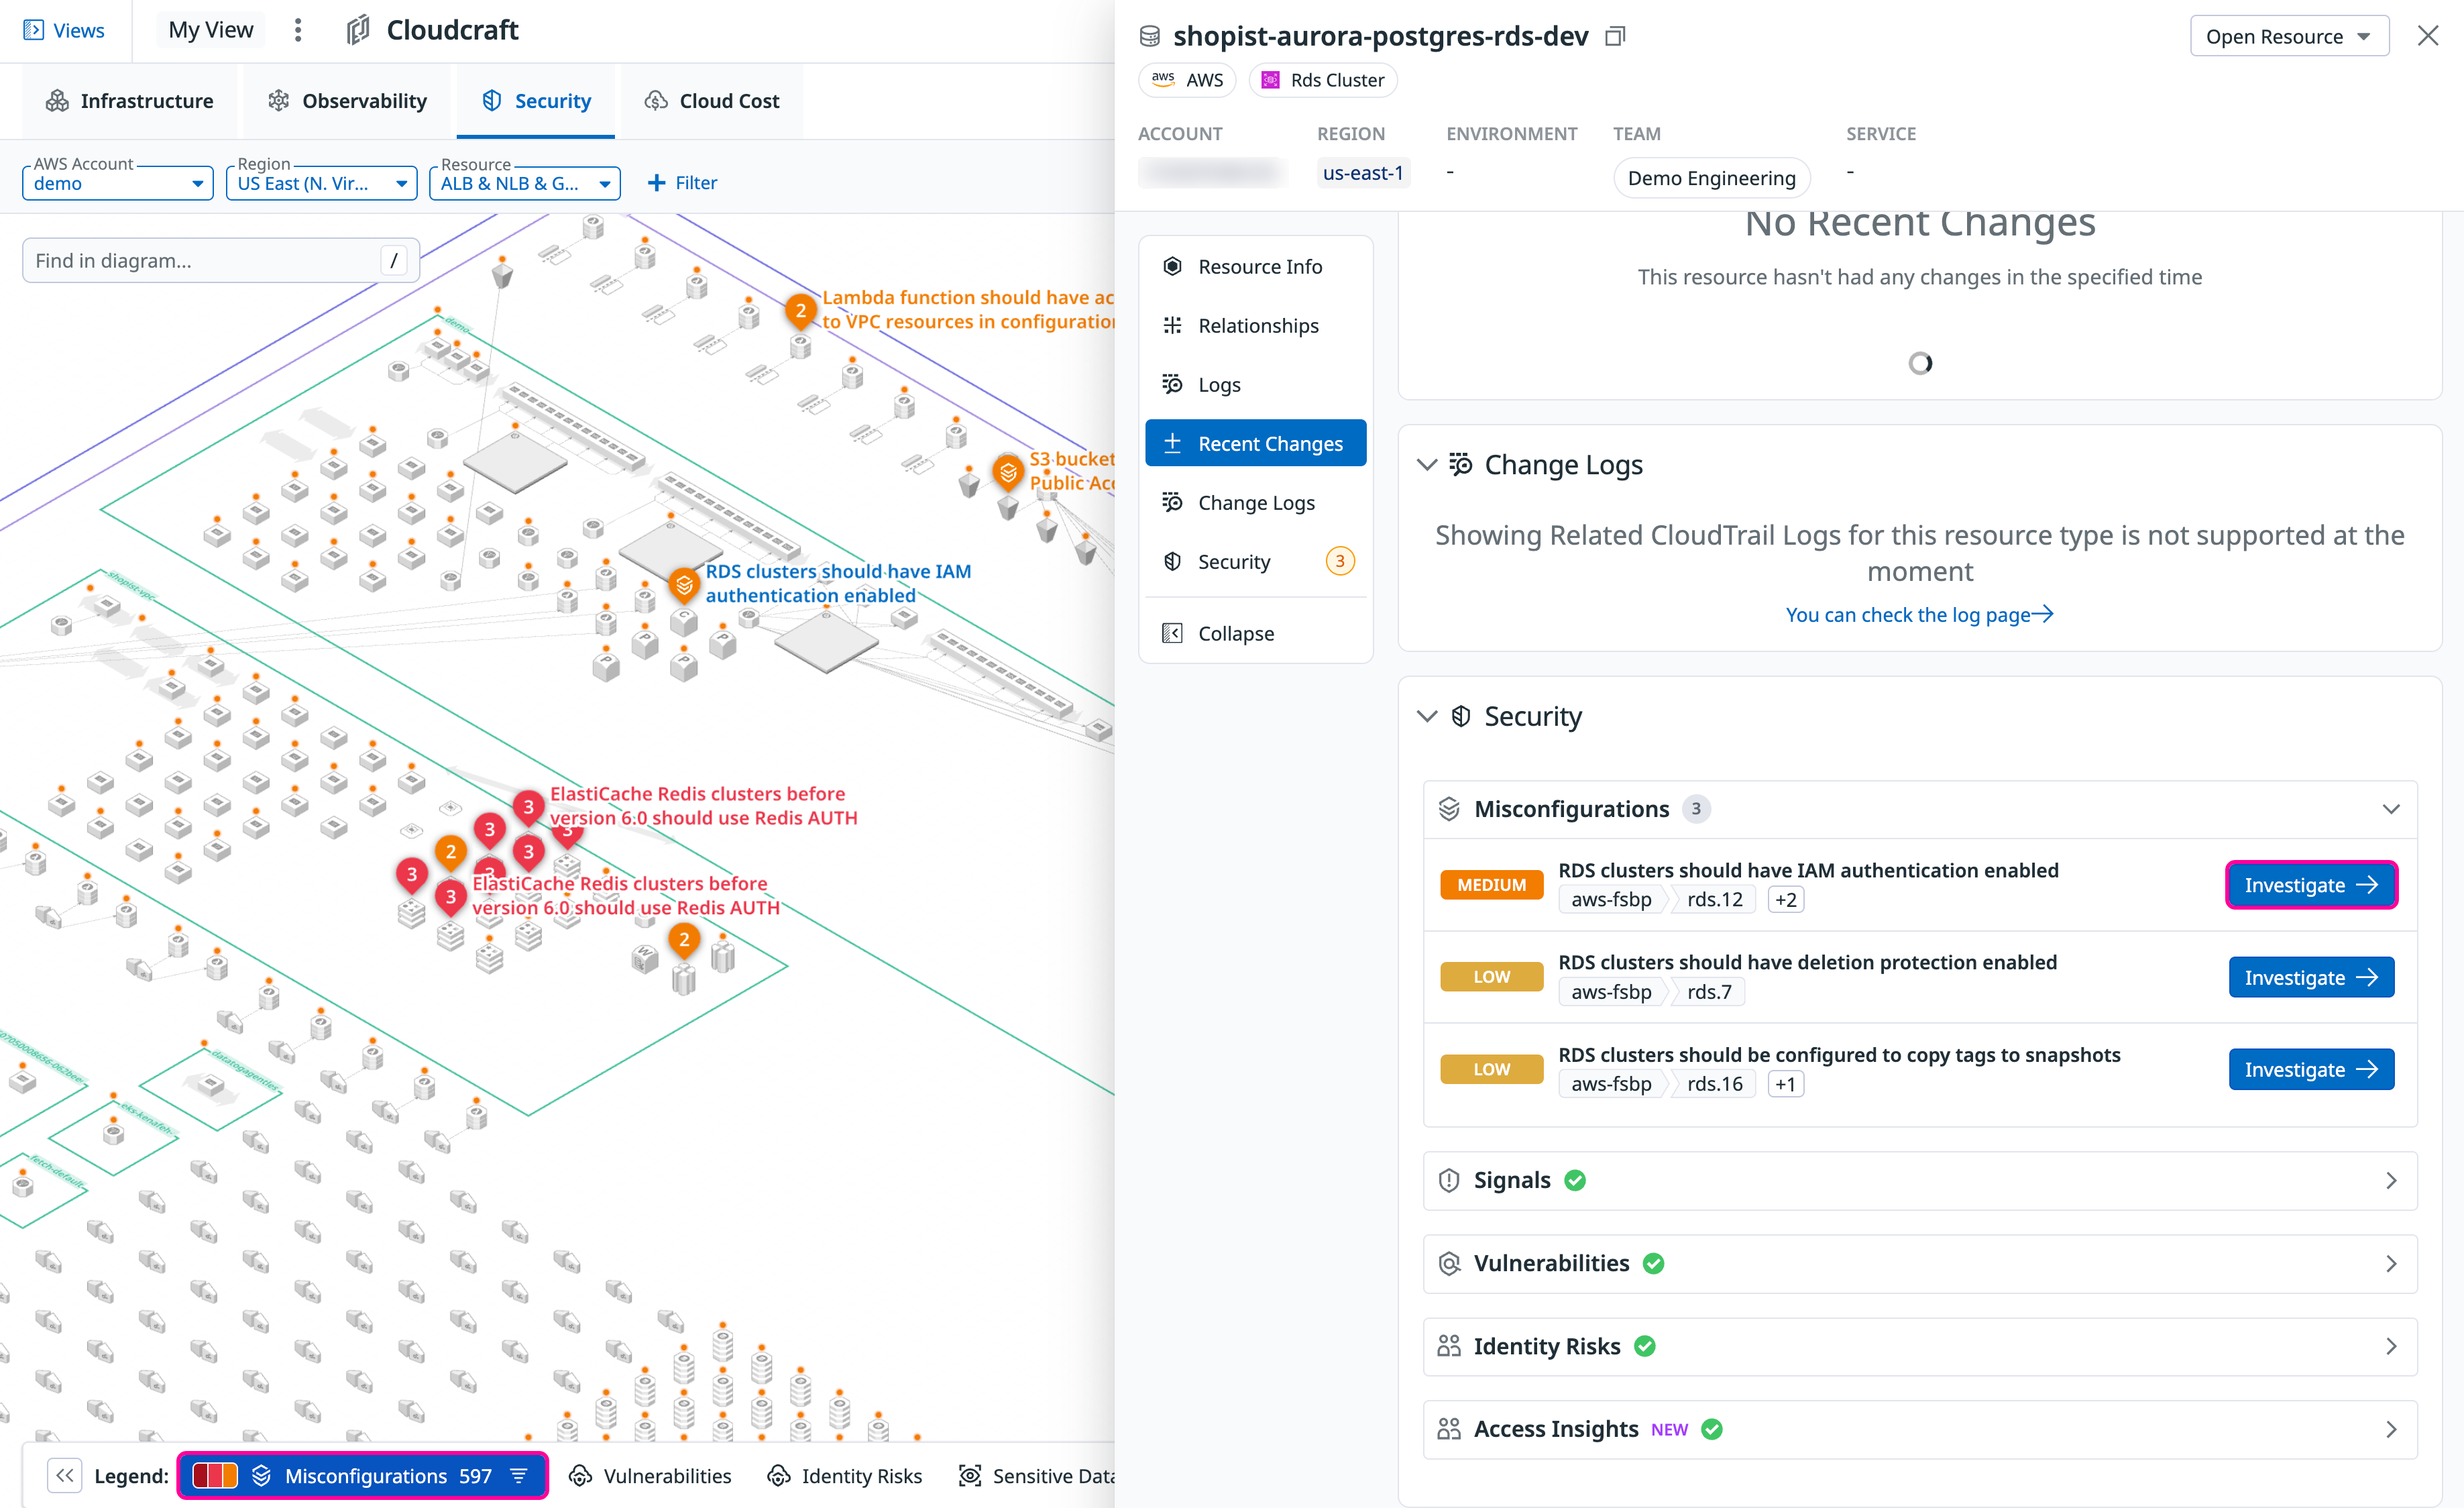Click the MEDIUM severity badge
This screenshot has width=2464, height=1508.
[1491, 885]
